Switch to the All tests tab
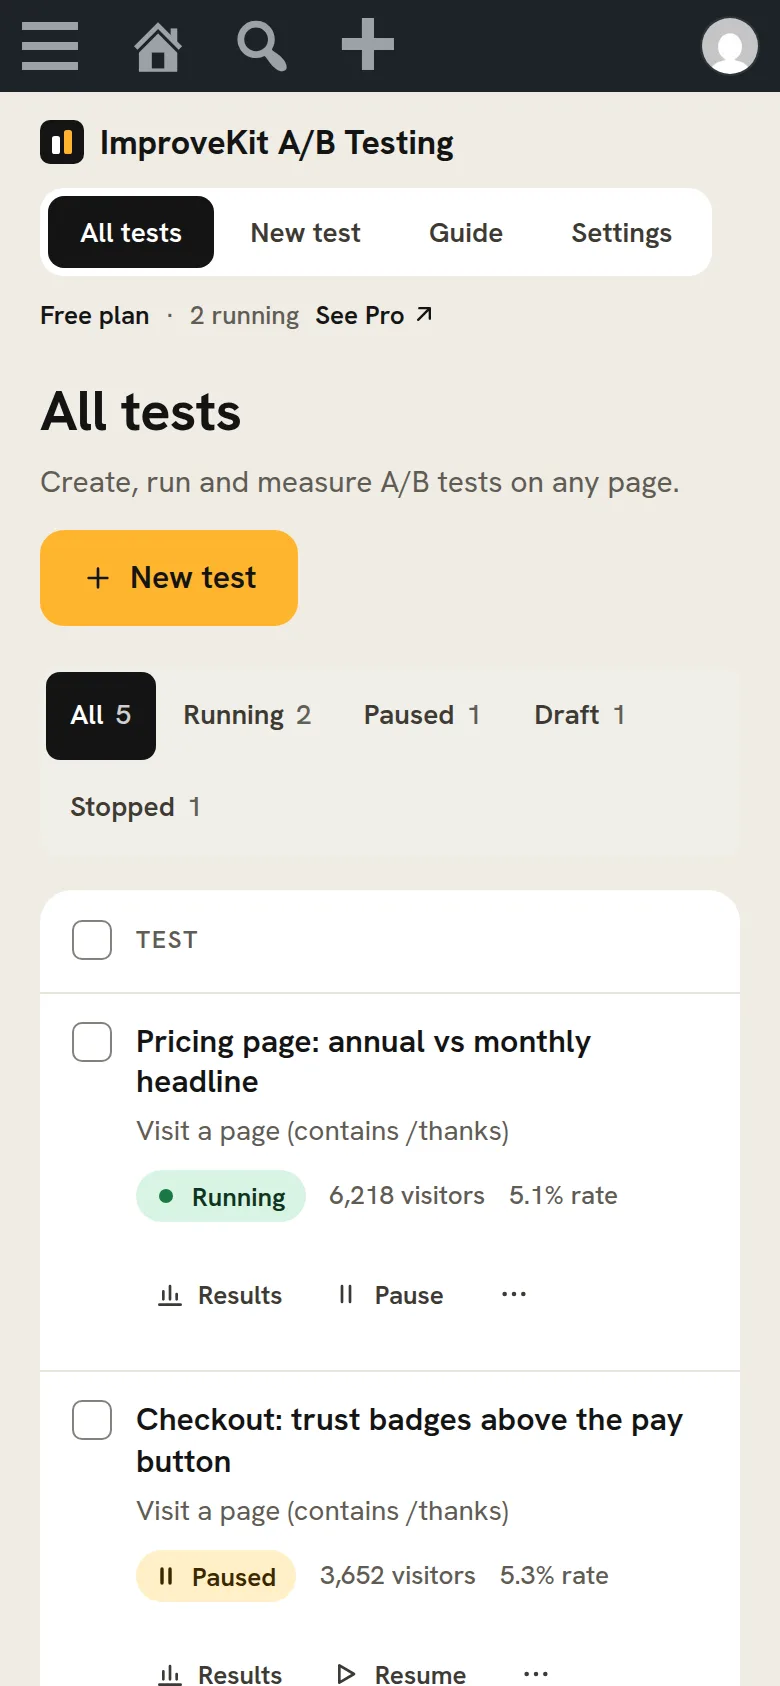Image resolution: width=780 pixels, height=1686 pixels. [131, 232]
